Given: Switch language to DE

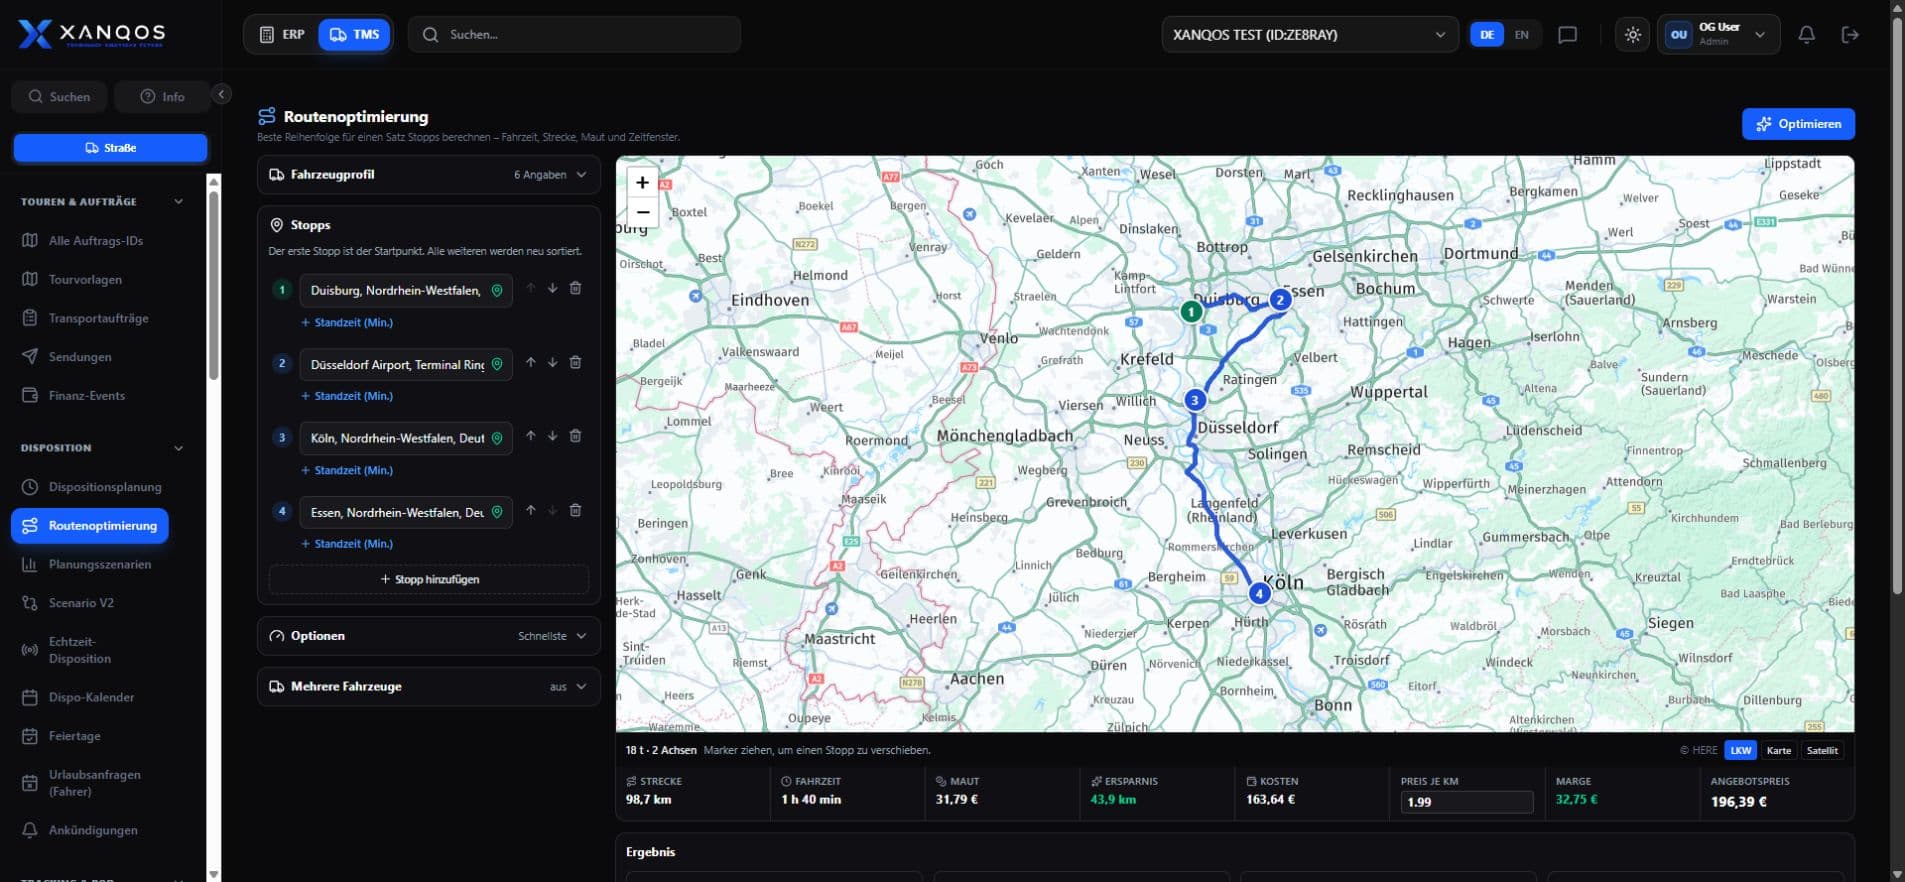Looking at the screenshot, I should pos(1487,35).
